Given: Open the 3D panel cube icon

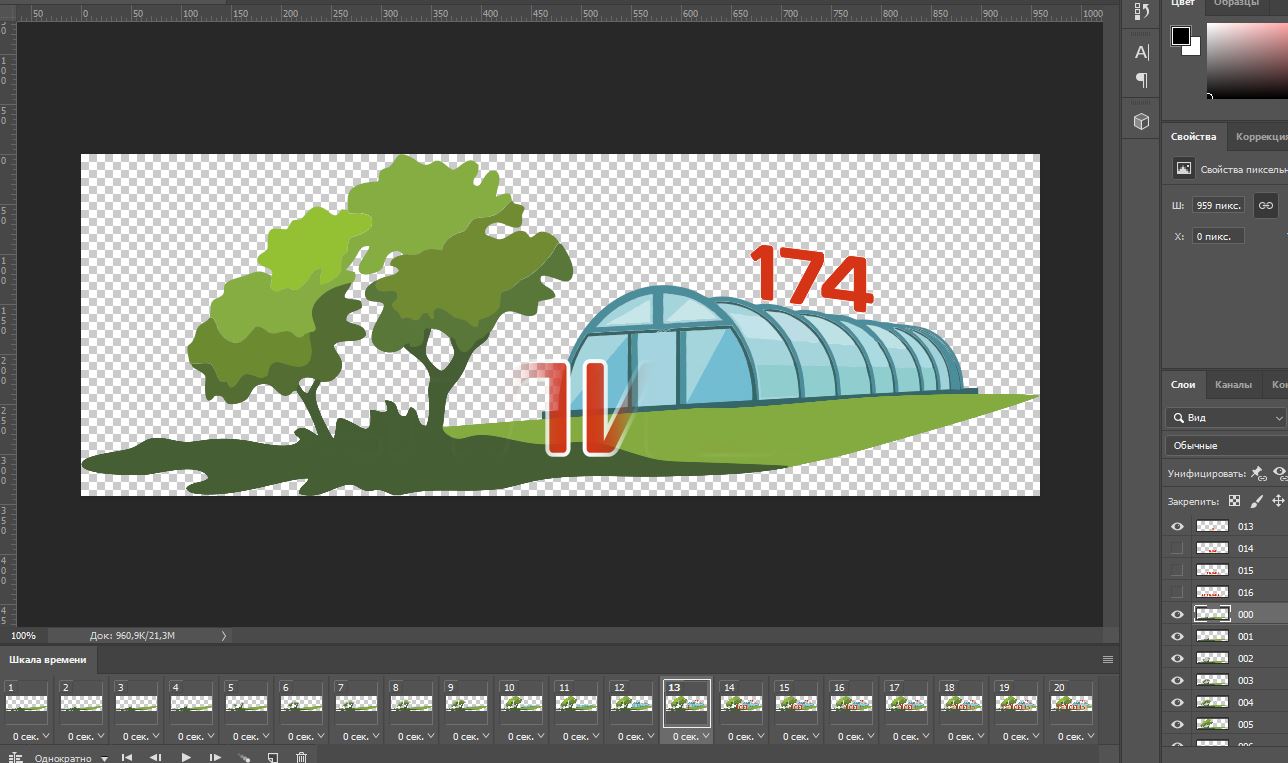Looking at the screenshot, I should tap(1142, 121).
